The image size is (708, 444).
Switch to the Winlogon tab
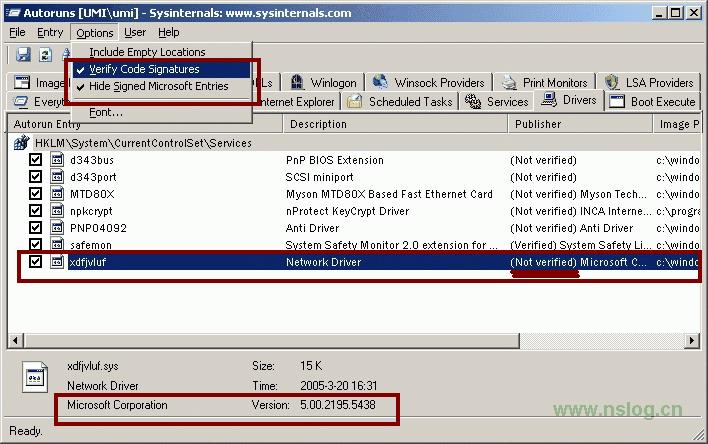[323, 83]
